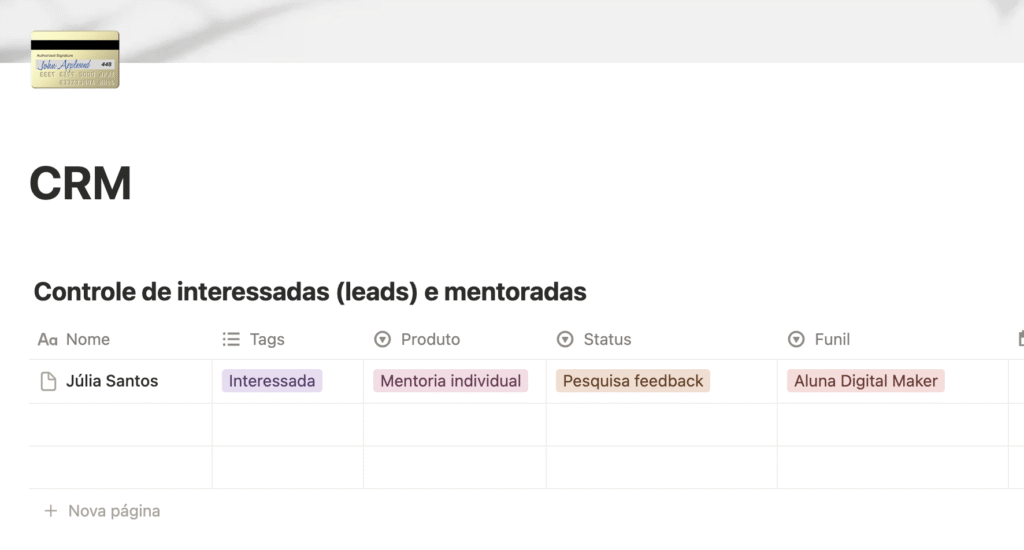Open the Produto column header menu
The image size is (1024, 550).
(431, 340)
